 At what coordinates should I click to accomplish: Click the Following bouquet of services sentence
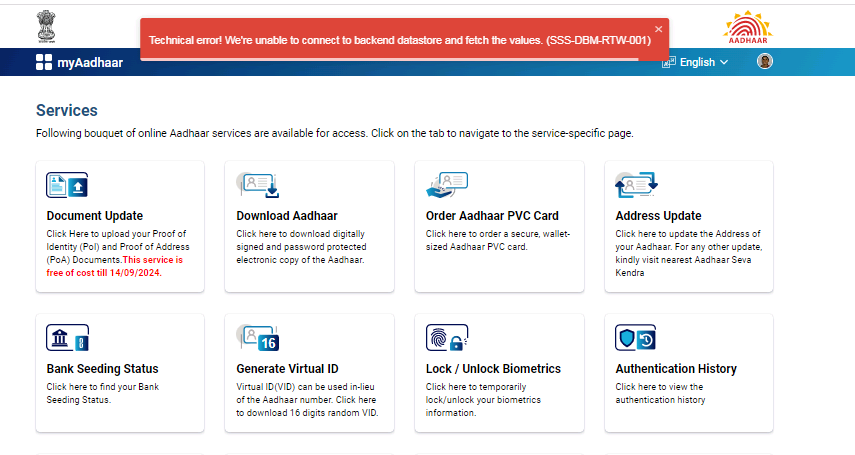click(x=335, y=133)
